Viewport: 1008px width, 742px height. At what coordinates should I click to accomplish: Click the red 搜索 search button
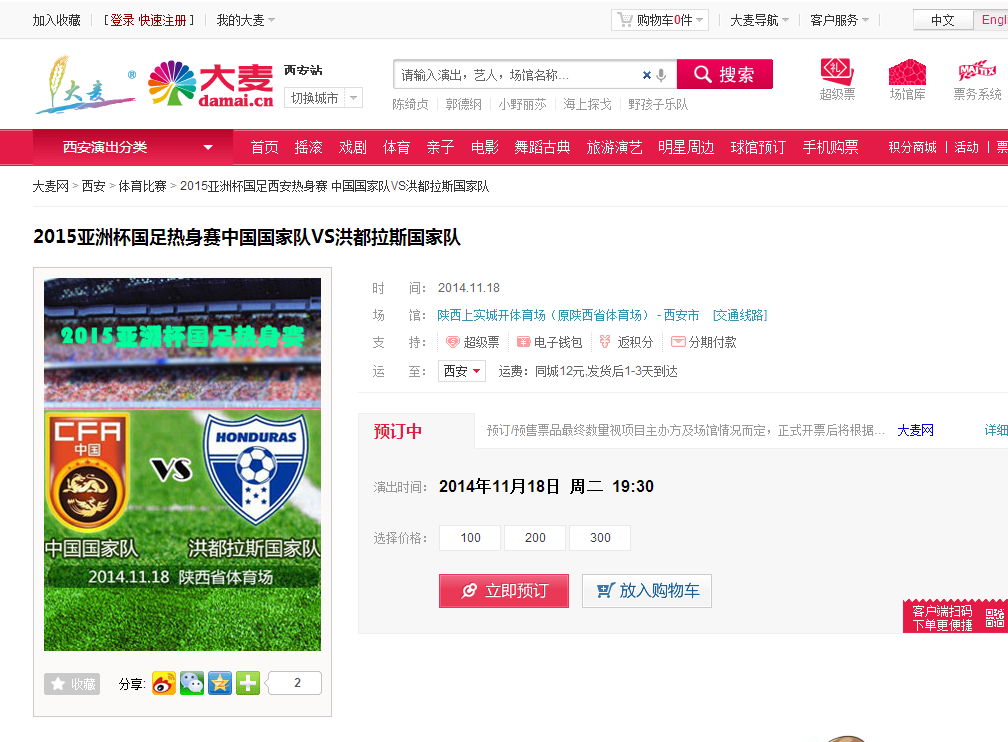click(x=724, y=74)
